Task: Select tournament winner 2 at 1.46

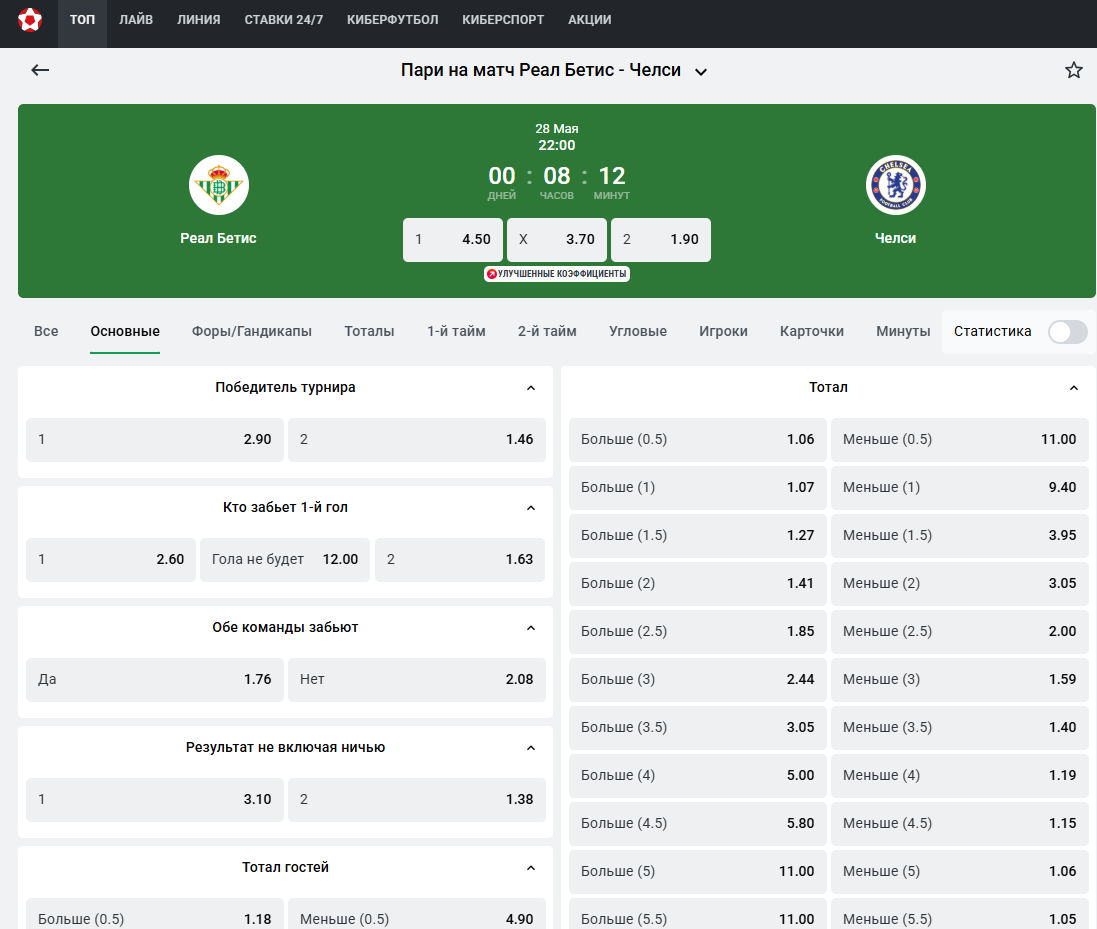Action: pyautogui.click(x=417, y=440)
